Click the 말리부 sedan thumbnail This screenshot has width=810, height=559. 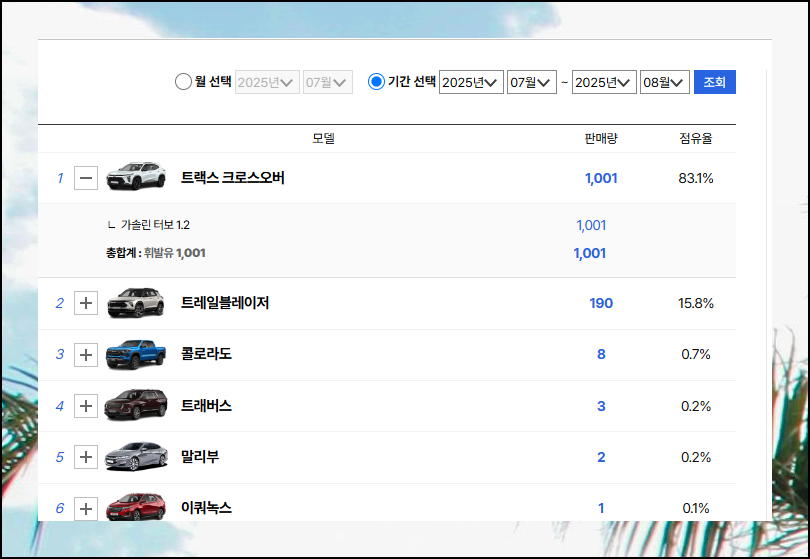(136, 456)
